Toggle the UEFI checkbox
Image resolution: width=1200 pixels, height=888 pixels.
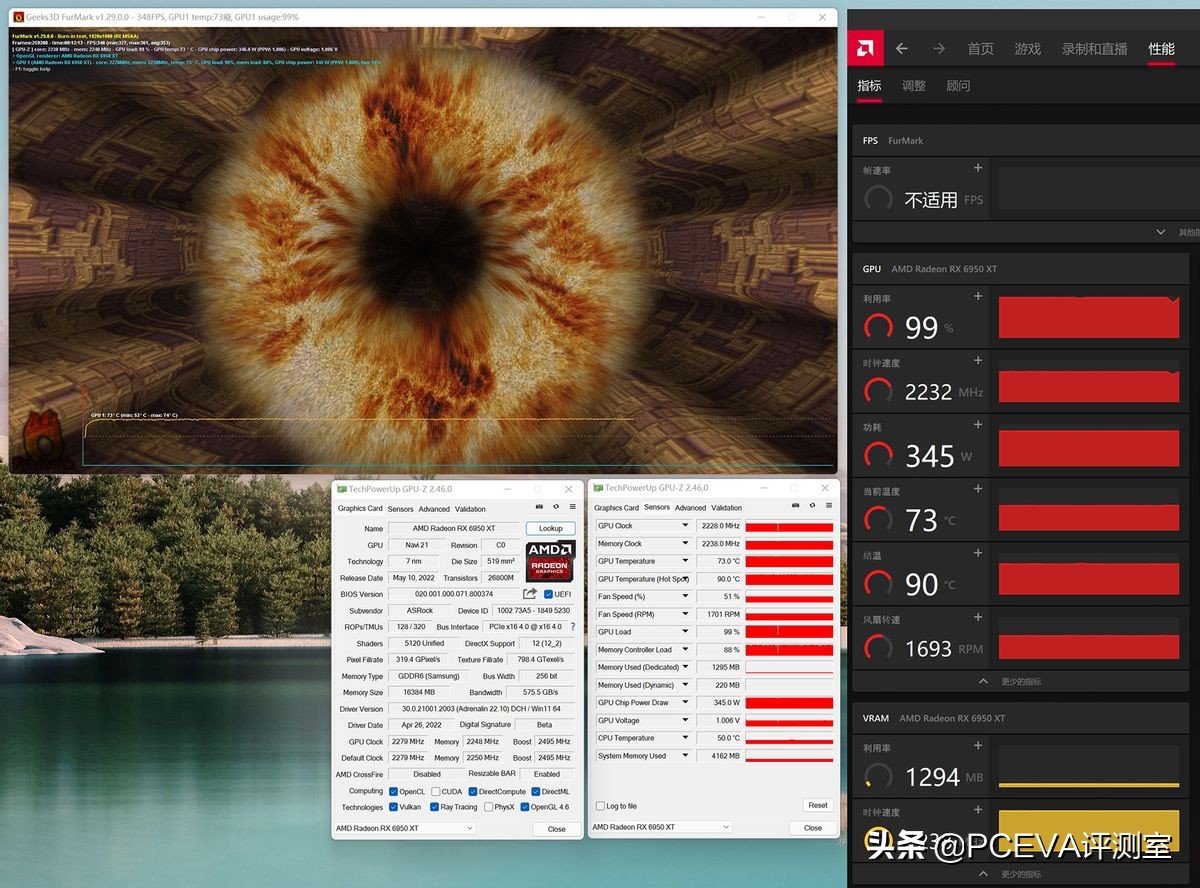[549, 594]
